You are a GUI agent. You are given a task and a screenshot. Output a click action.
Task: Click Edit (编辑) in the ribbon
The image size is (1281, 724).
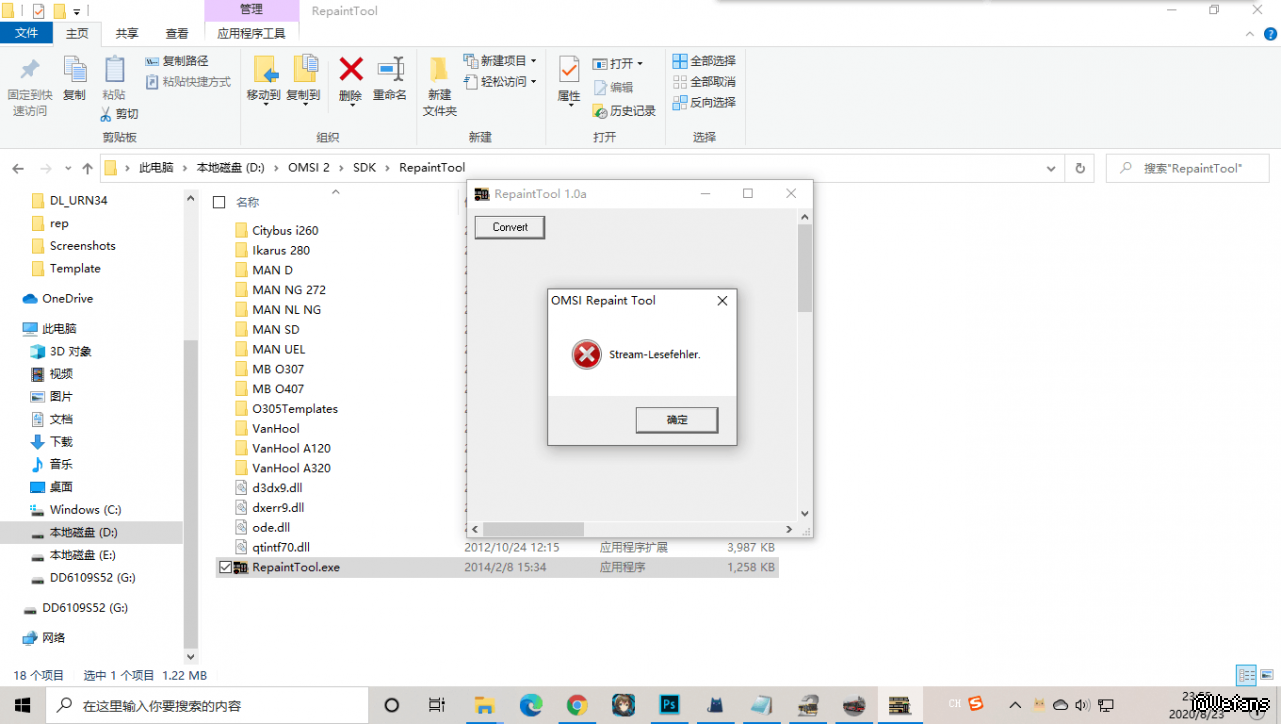tap(613, 88)
